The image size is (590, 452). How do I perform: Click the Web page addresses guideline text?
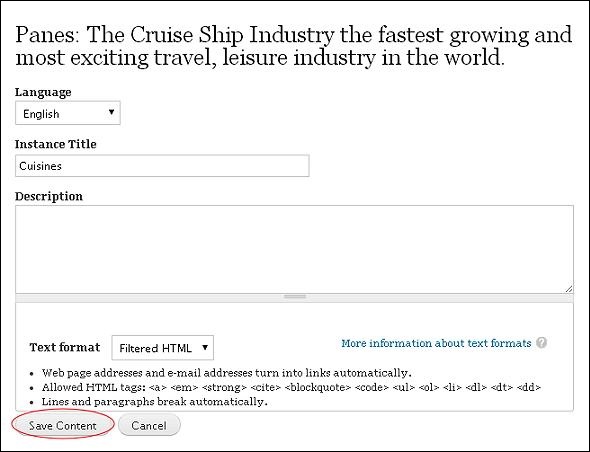tap(227, 373)
